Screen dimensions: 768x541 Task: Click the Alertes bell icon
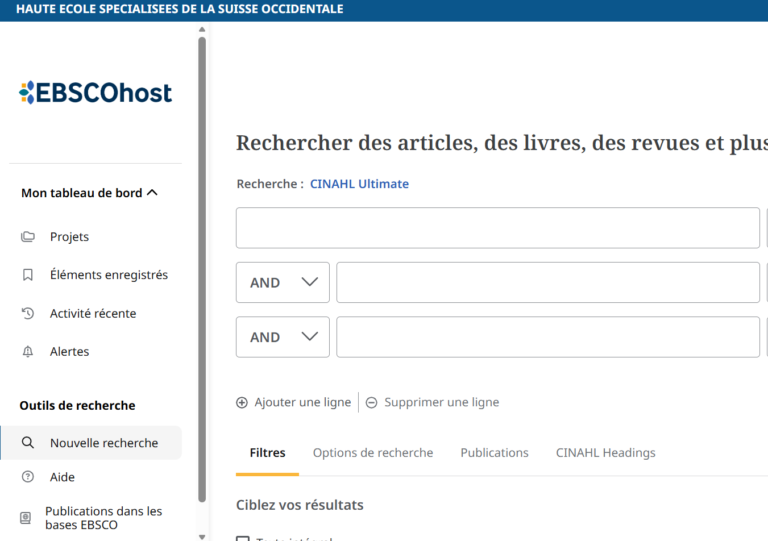(28, 352)
